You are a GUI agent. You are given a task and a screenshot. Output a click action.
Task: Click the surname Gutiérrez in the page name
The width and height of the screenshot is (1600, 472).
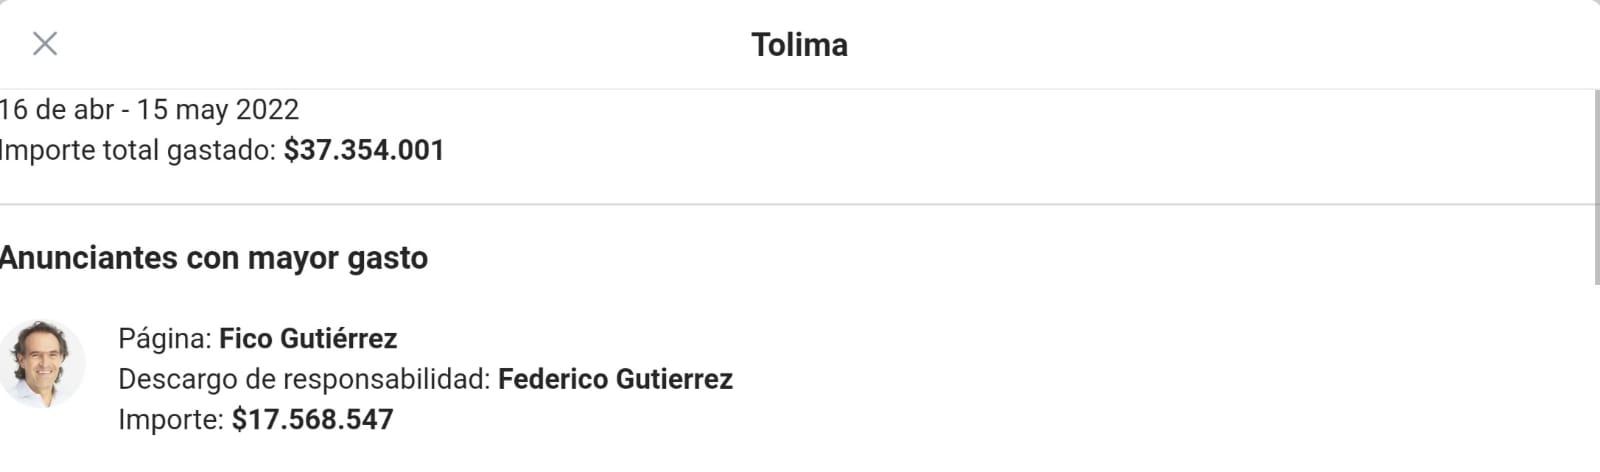click(x=338, y=339)
